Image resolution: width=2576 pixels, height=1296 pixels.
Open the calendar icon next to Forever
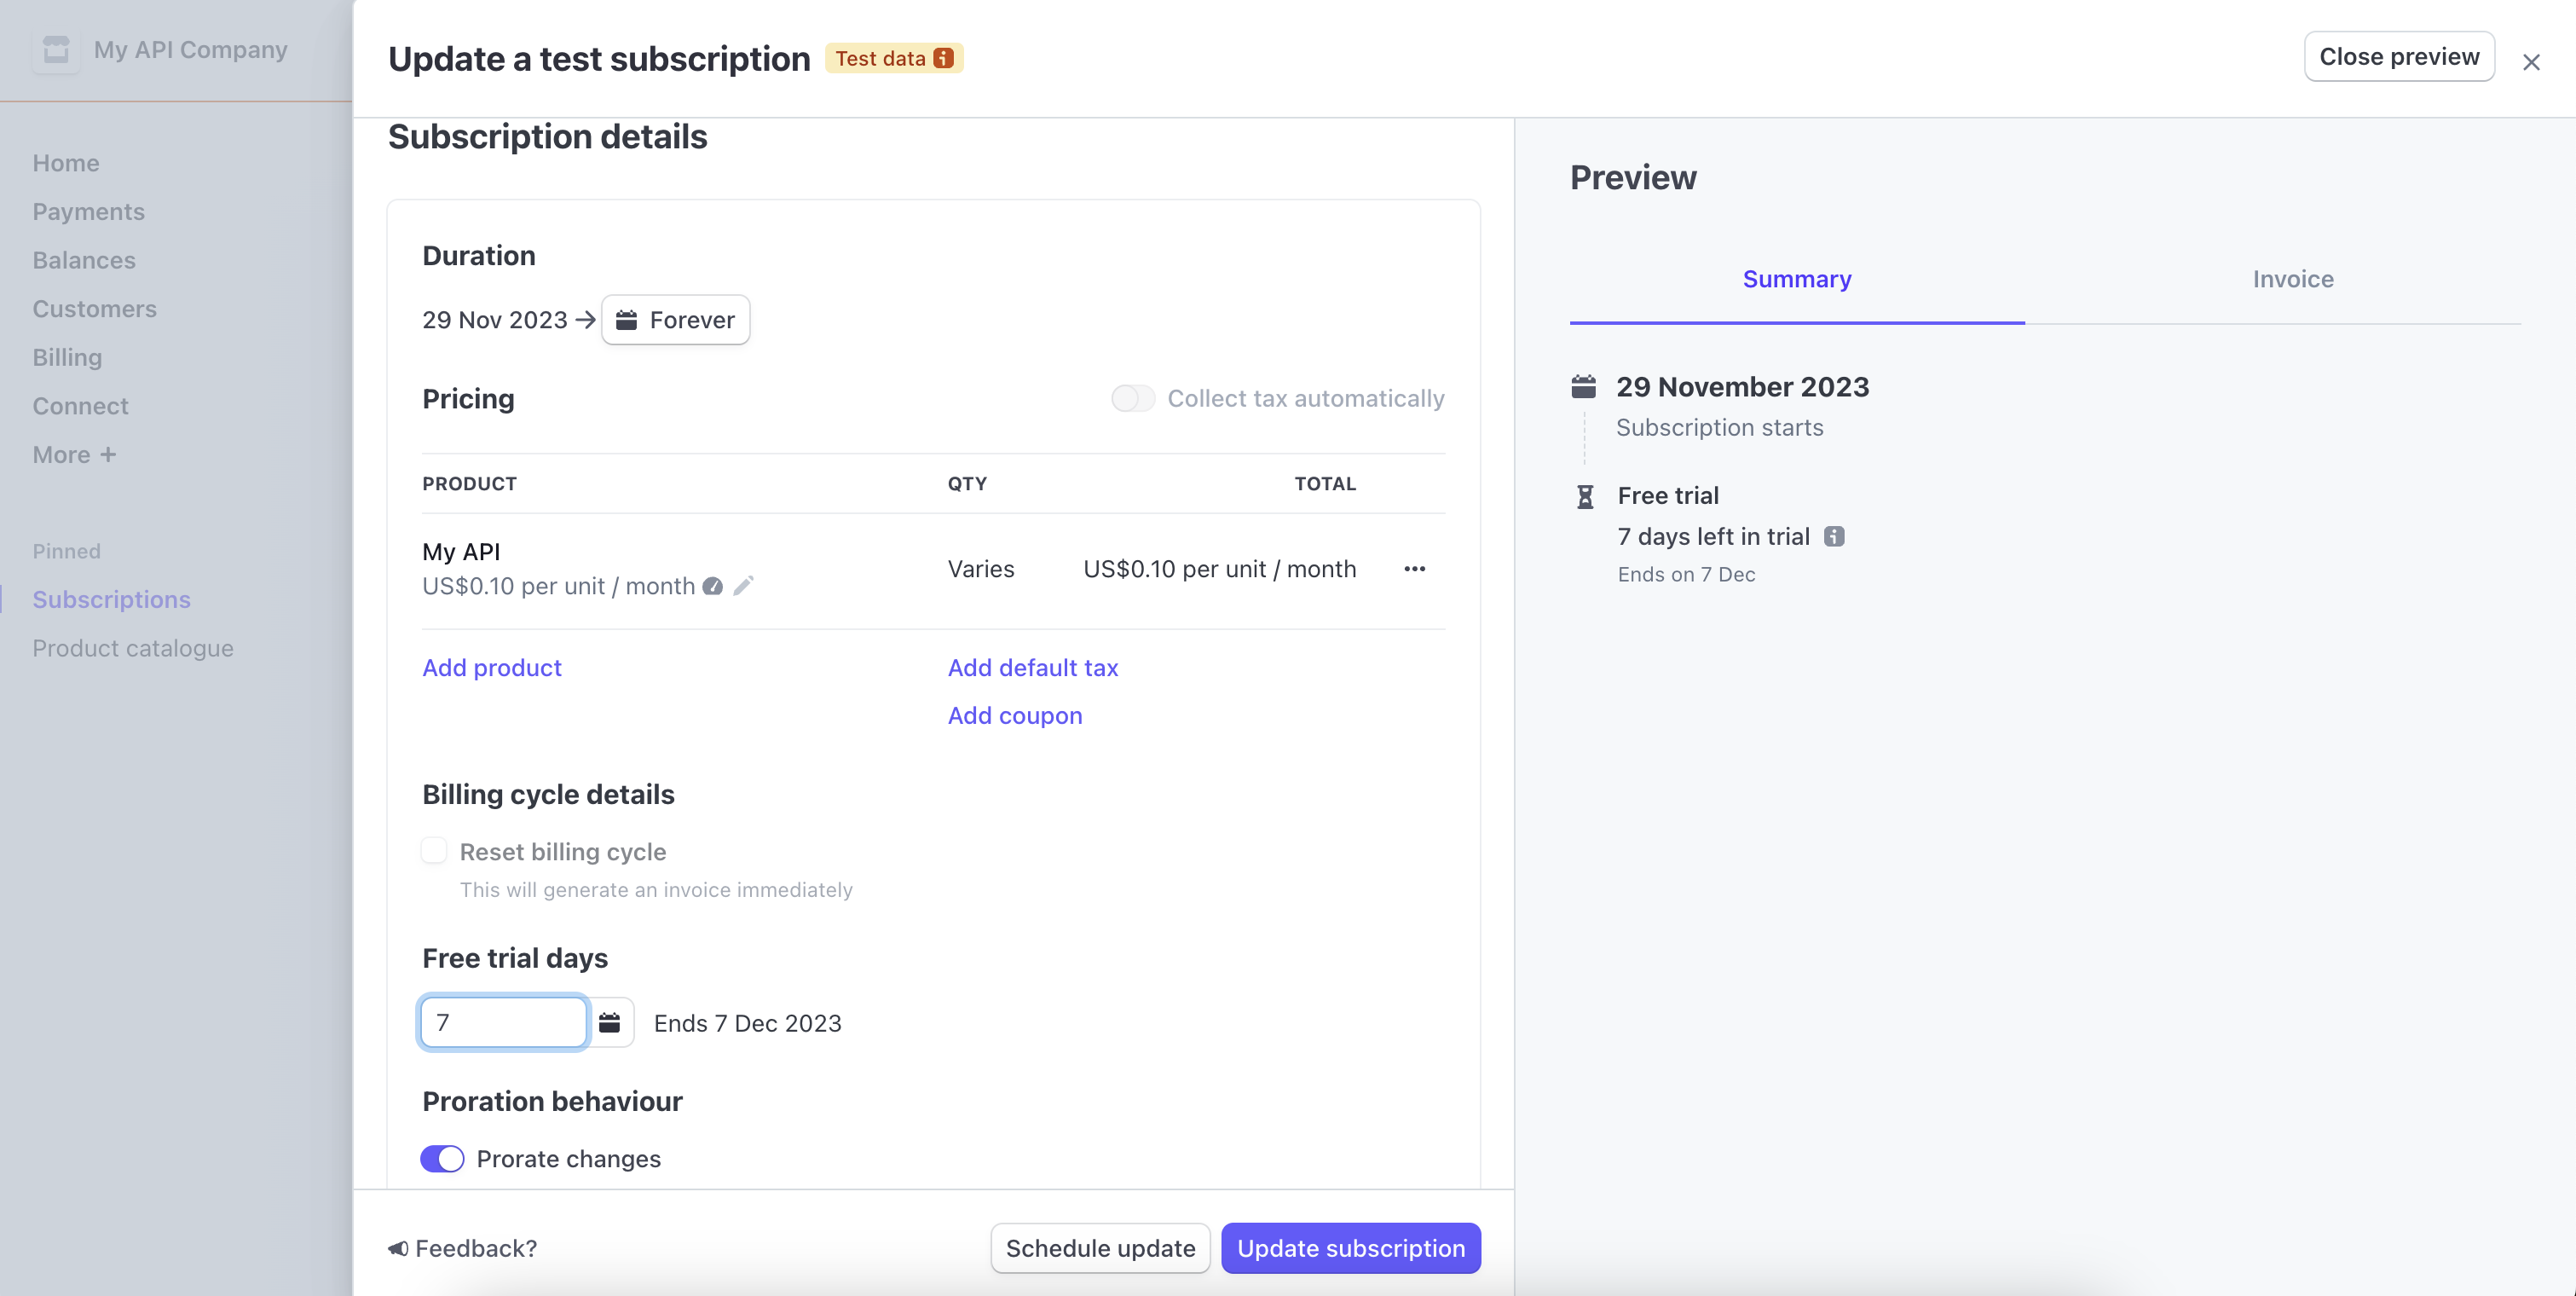click(627, 320)
